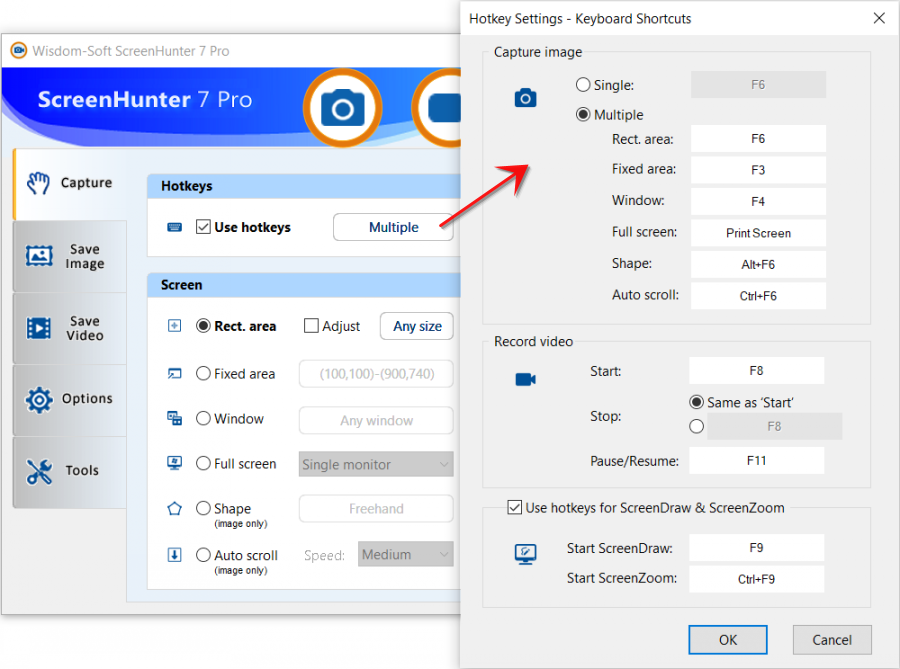Select the Rect. area radio button
The height and width of the screenshot is (669, 900).
tap(203, 326)
